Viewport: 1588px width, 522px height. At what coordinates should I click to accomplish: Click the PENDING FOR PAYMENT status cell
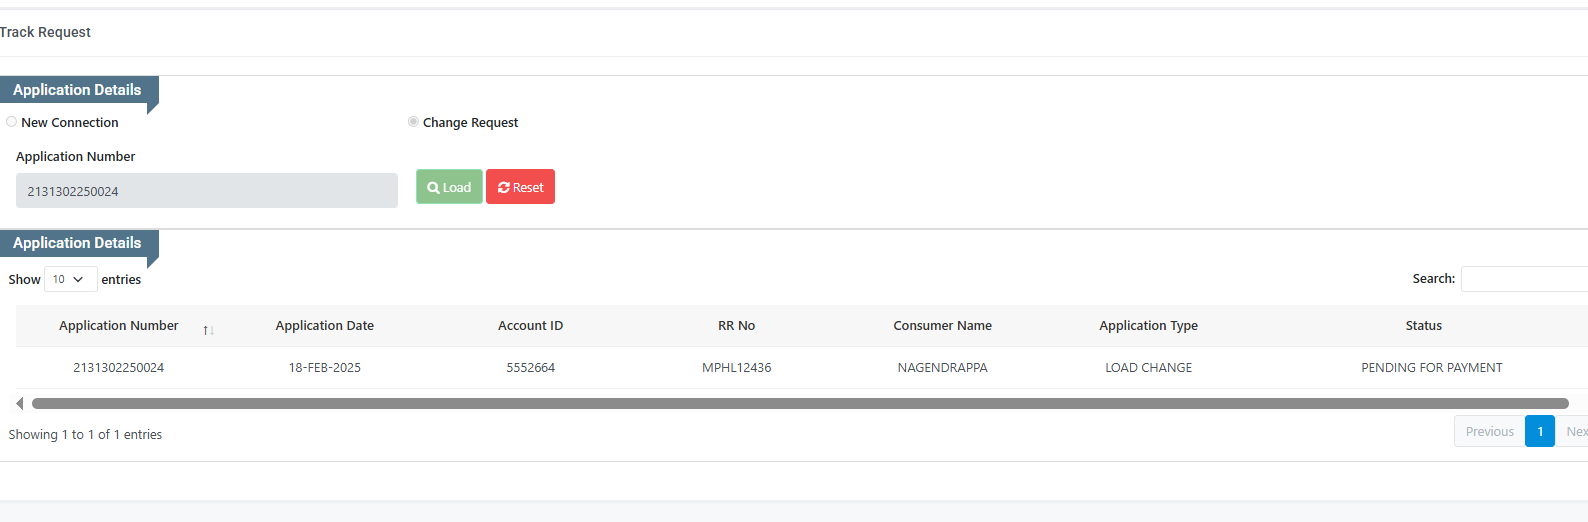click(x=1431, y=368)
